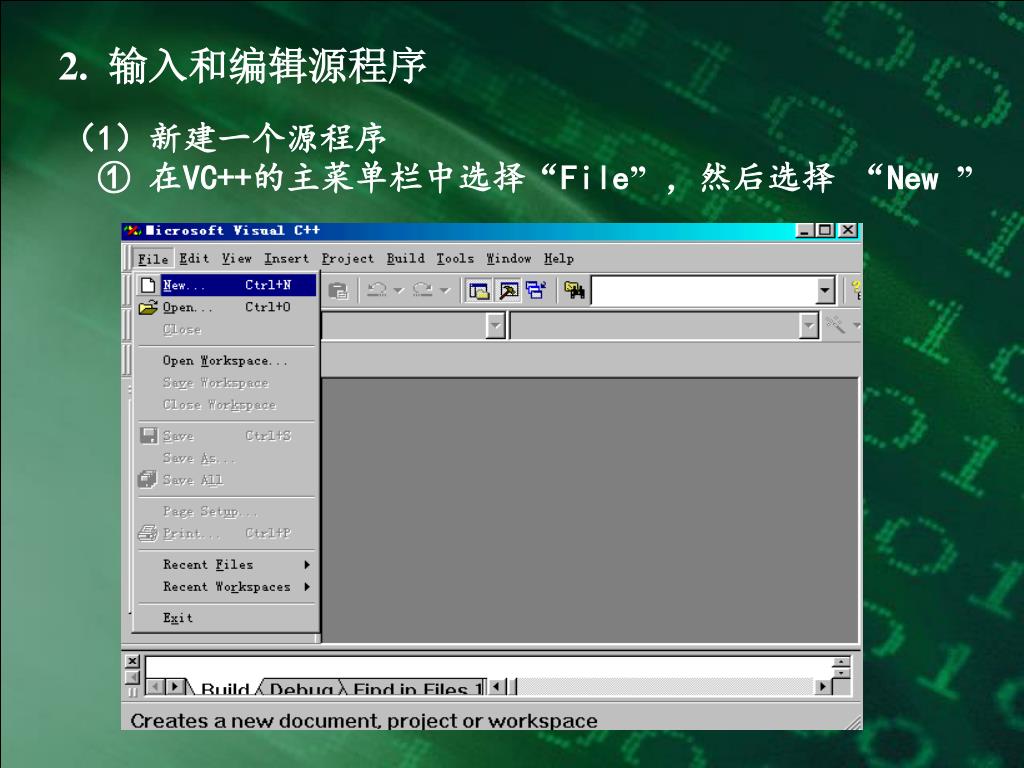Image resolution: width=1024 pixels, height=768 pixels.
Task: Open the Find combo box dropdown arrow
Action: (x=825, y=291)
